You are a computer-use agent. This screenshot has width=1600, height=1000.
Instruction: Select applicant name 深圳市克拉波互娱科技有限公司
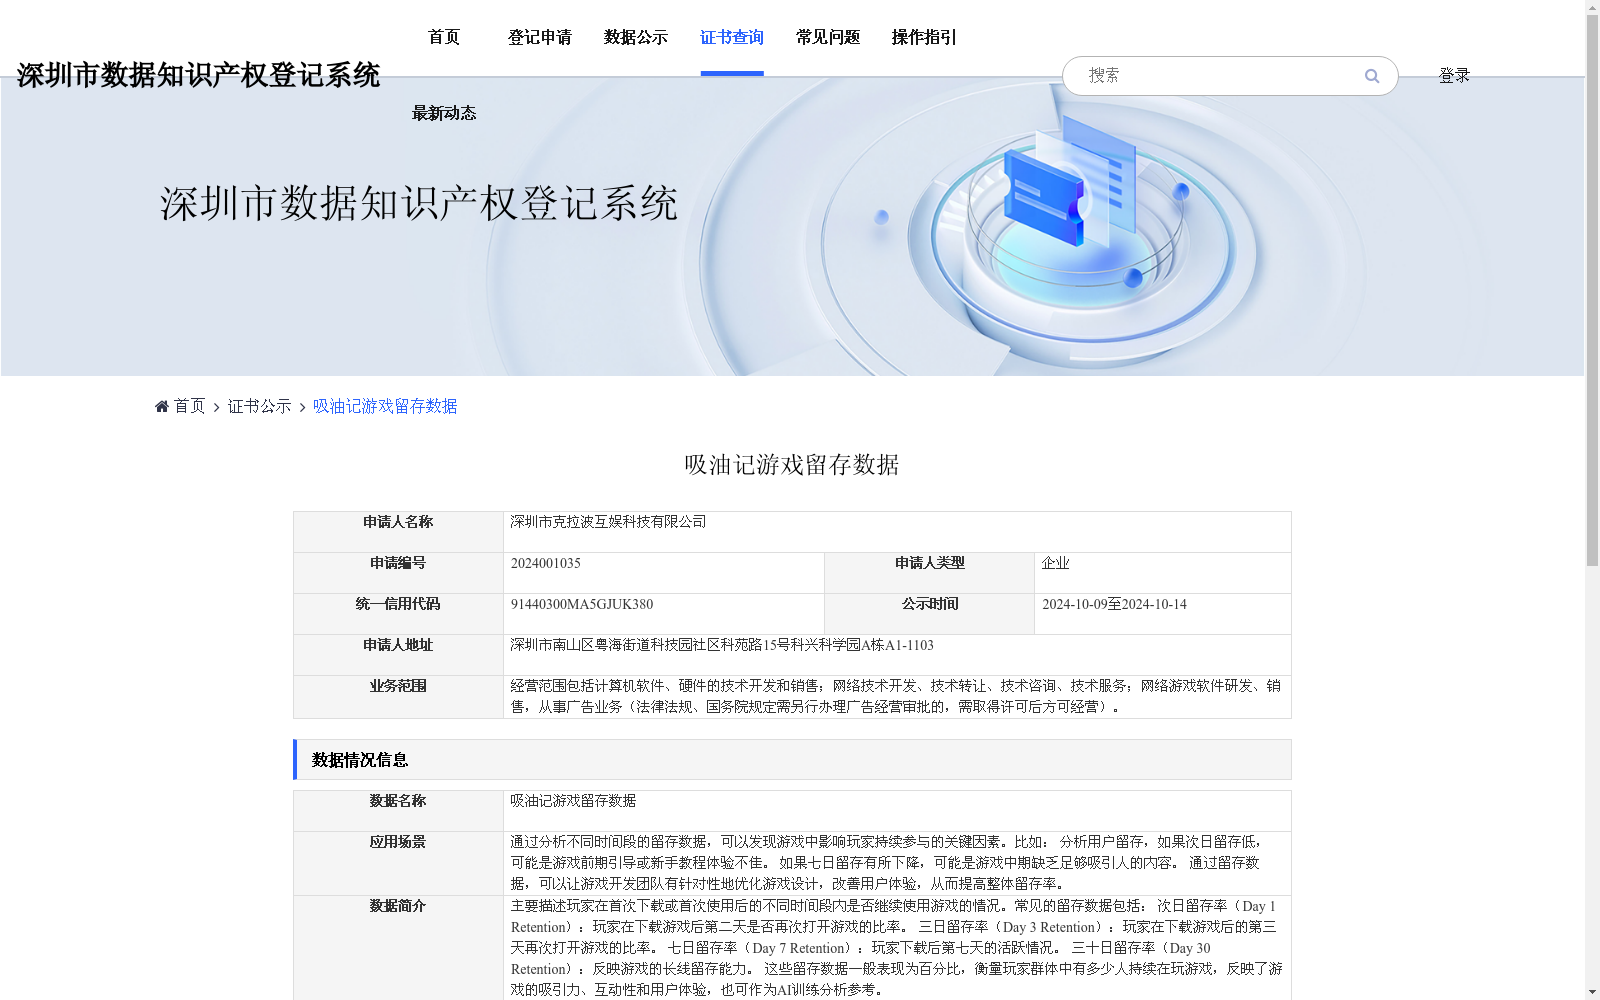tap(608, 522)
